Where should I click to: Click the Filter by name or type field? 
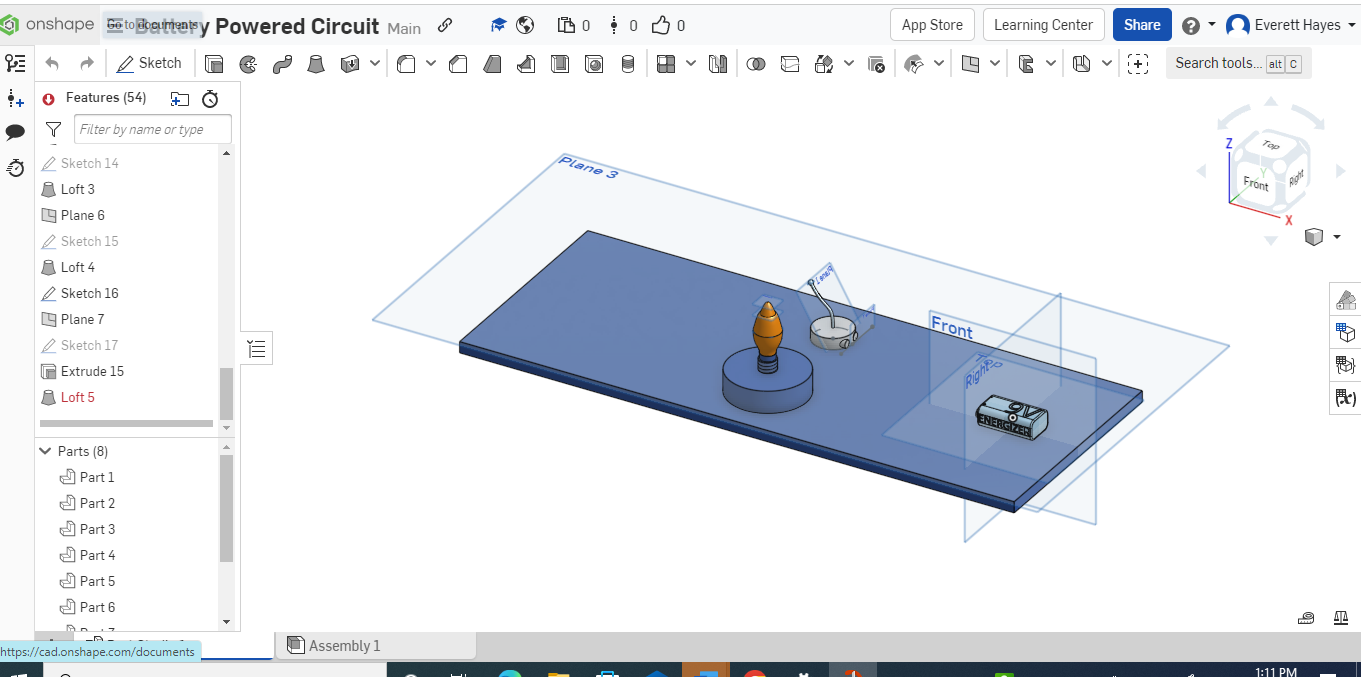tap(152, 129)
